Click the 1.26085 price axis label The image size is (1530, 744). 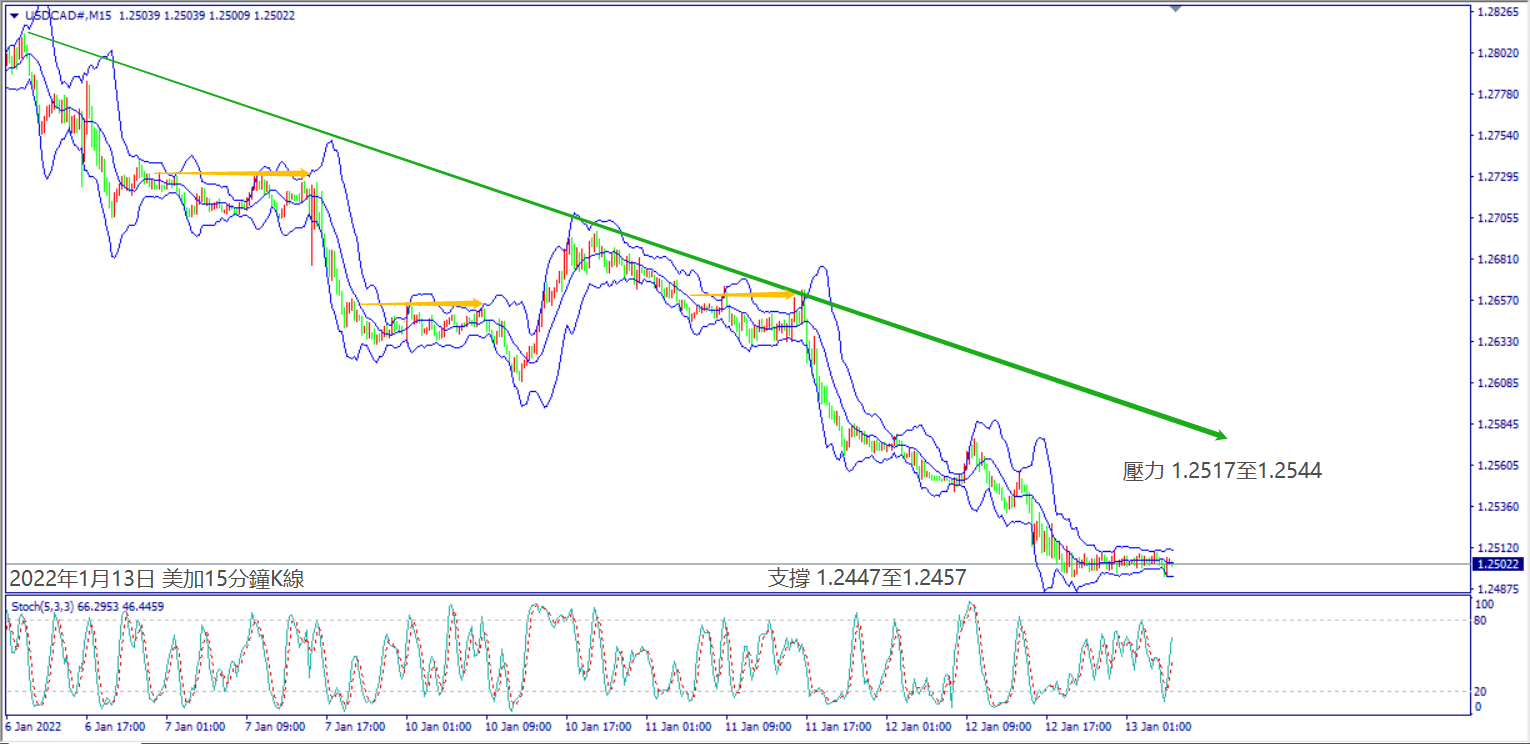tap(1497, 383)
